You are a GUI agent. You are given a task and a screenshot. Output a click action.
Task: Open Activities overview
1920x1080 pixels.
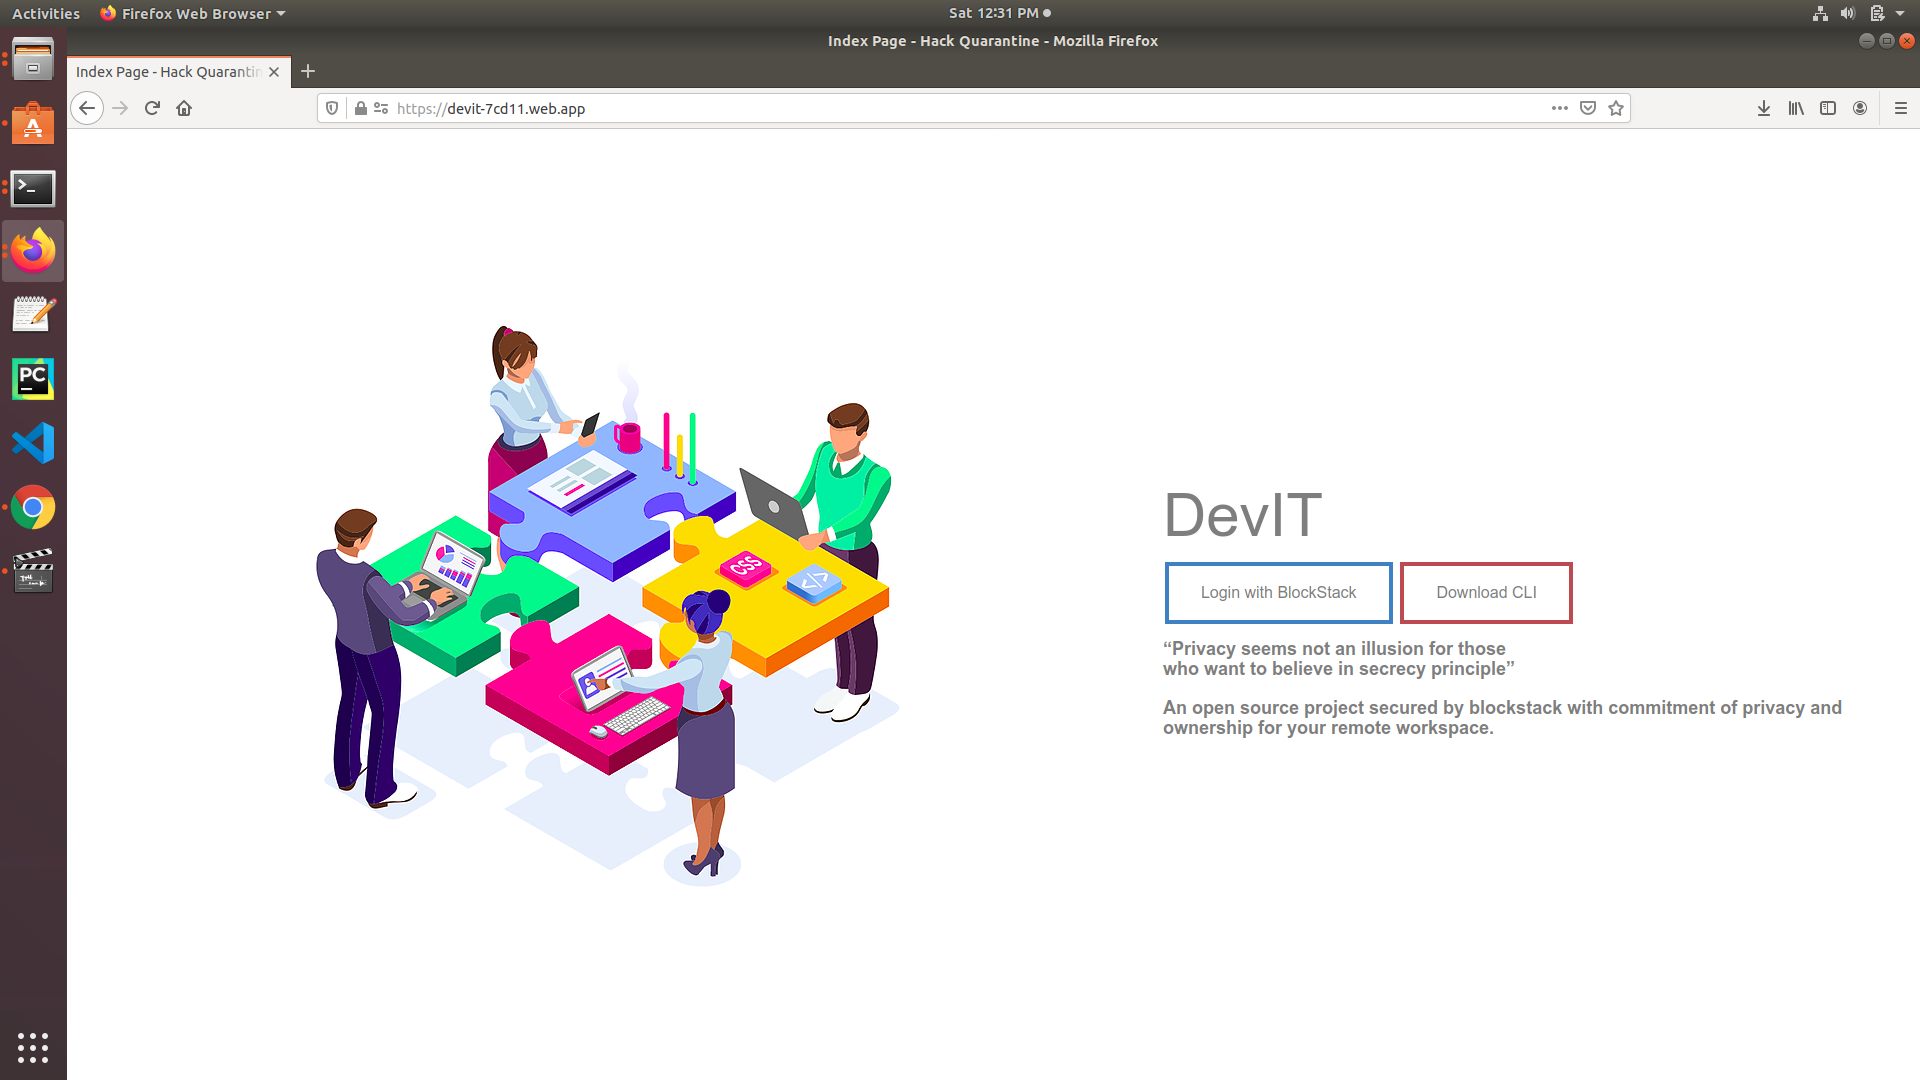point(46,13)
